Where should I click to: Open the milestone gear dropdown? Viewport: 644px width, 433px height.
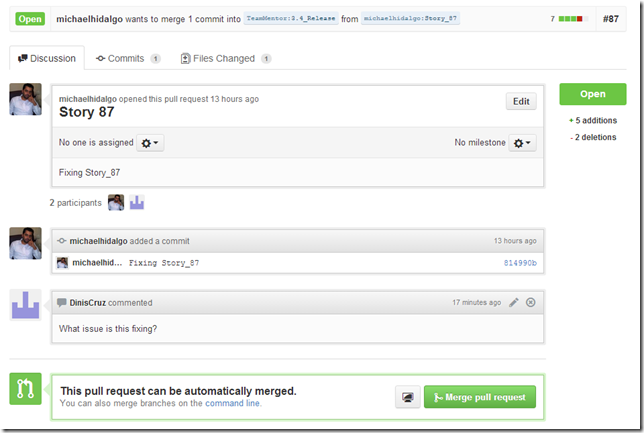(522, 143)
